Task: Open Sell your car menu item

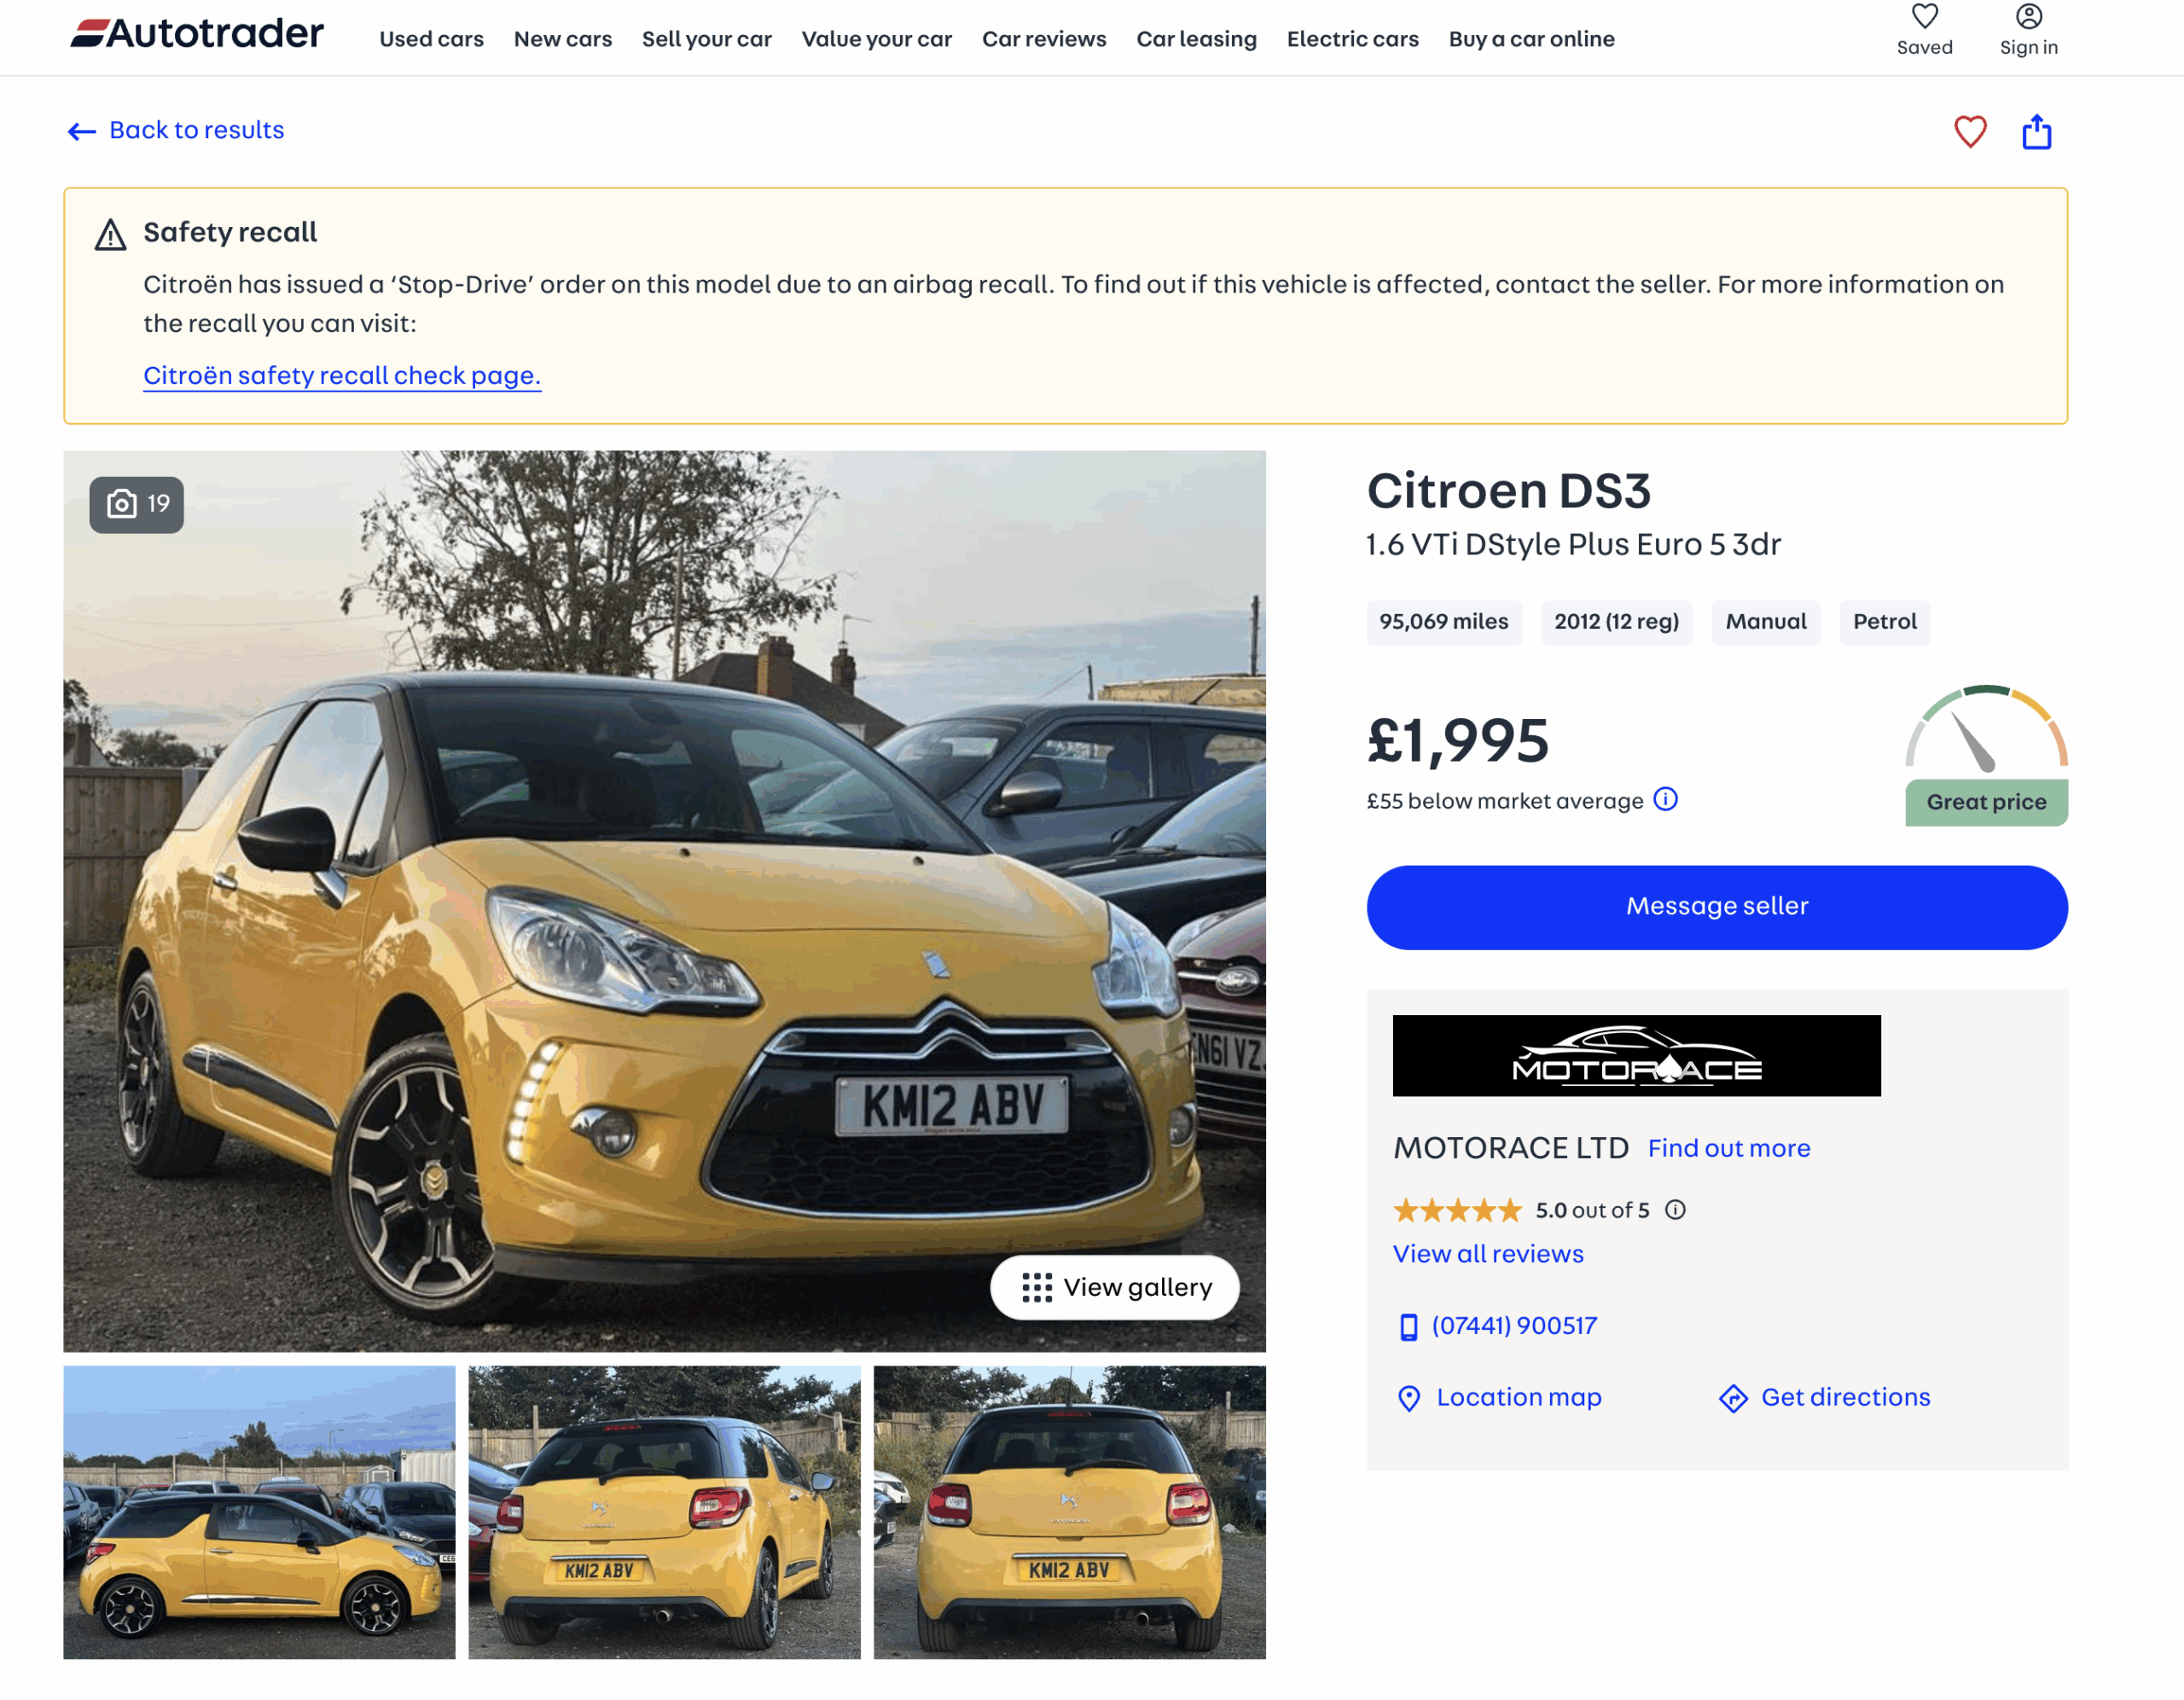Action: pos(707,39)
